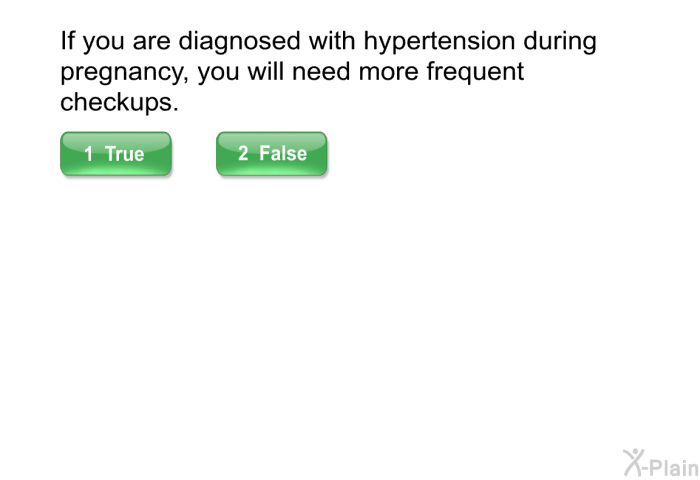Click the word "False" label
Image resolution: width=700 pixels, height=480 pixels.
click(283, 154)
